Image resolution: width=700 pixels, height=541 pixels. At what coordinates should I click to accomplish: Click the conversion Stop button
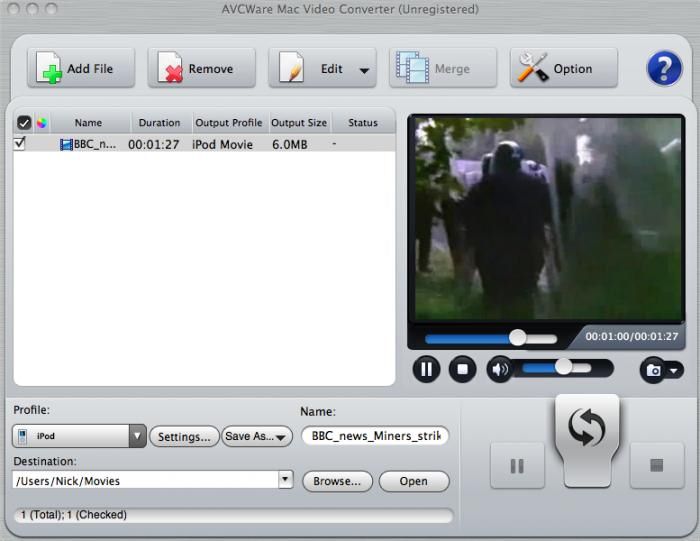[x=657, y=466]
